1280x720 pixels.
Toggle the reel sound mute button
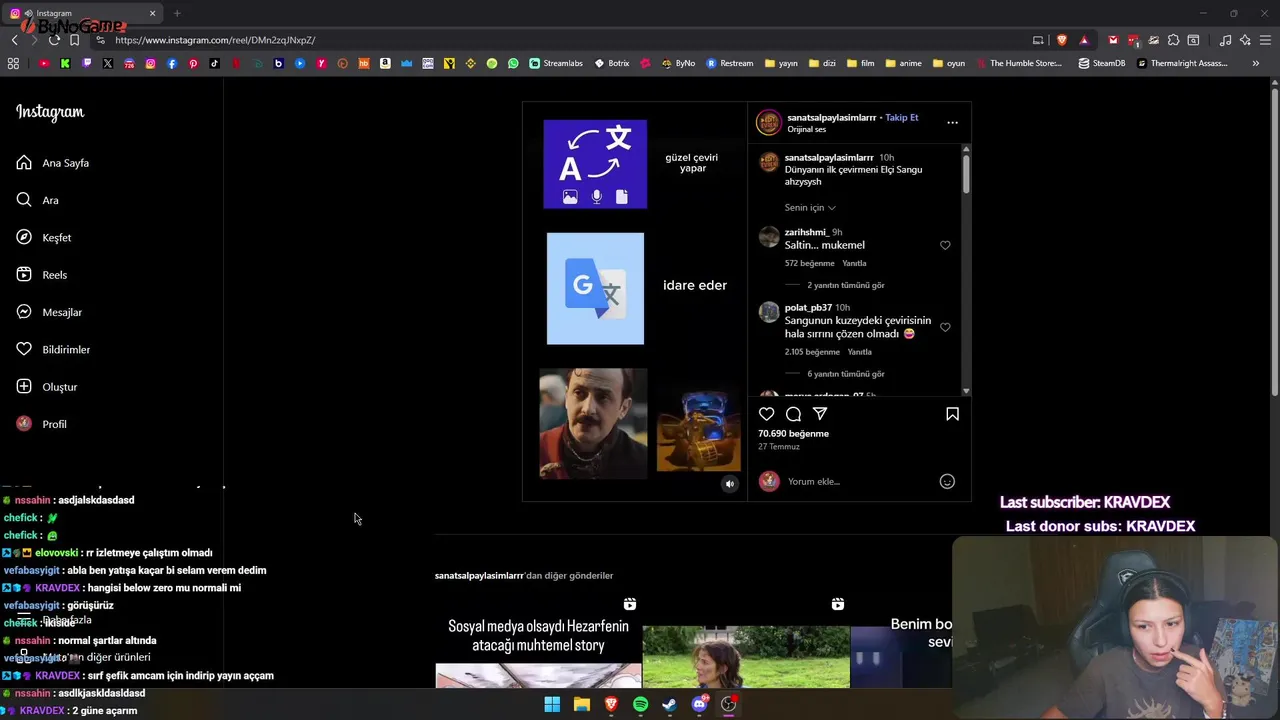pos(730,484)
